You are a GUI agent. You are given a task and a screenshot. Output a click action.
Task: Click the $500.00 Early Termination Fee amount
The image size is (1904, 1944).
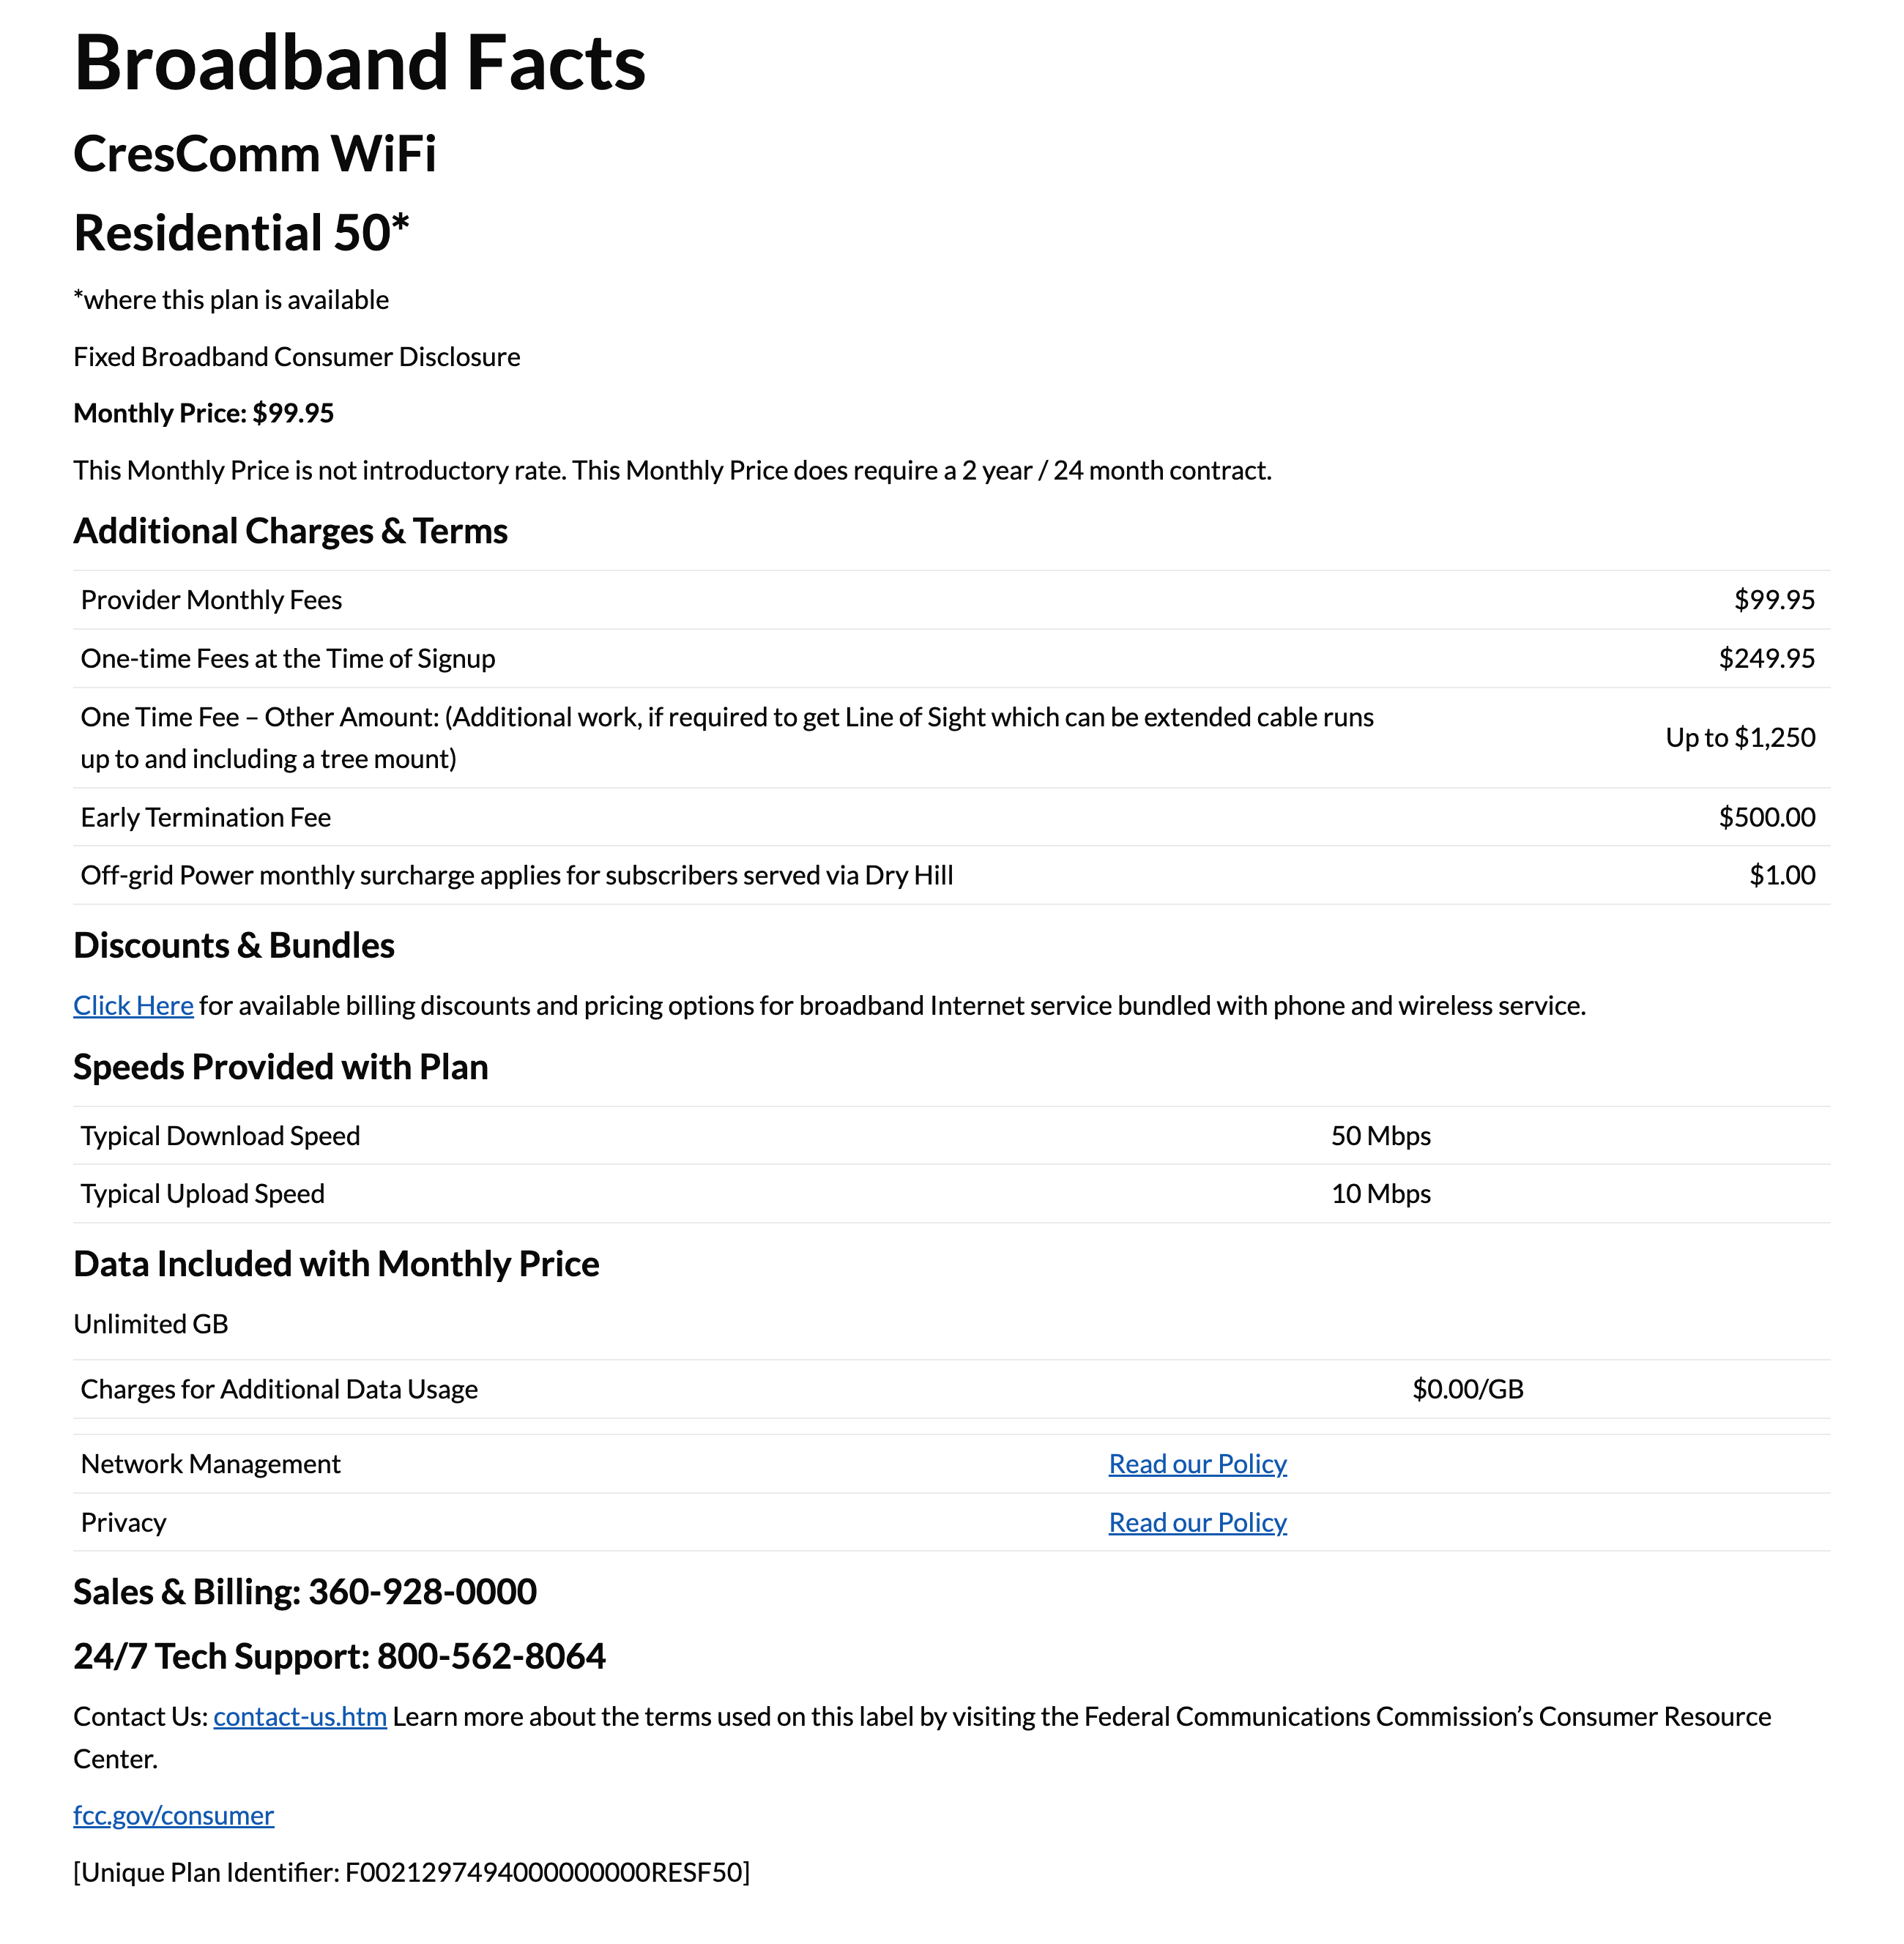point(1766,817)
